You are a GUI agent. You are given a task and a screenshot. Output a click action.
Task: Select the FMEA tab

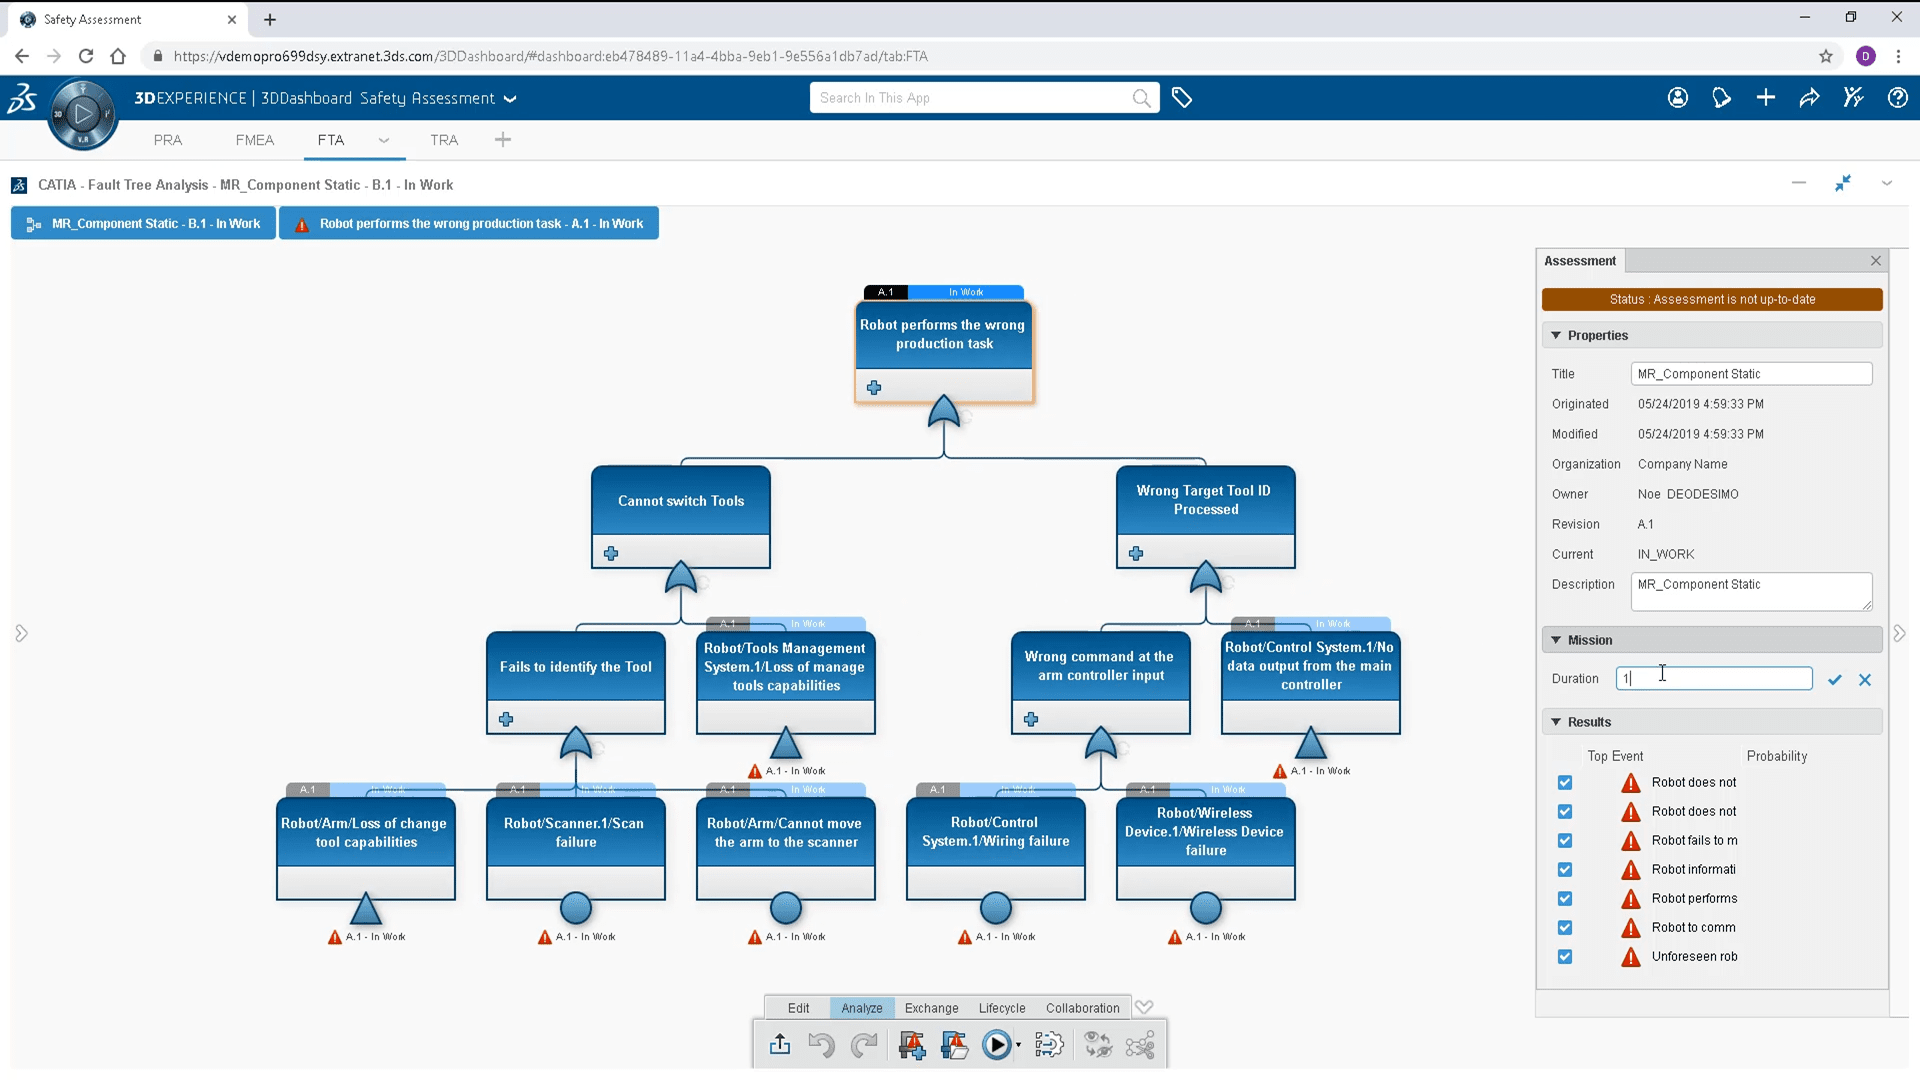click(x=253, y=140)
